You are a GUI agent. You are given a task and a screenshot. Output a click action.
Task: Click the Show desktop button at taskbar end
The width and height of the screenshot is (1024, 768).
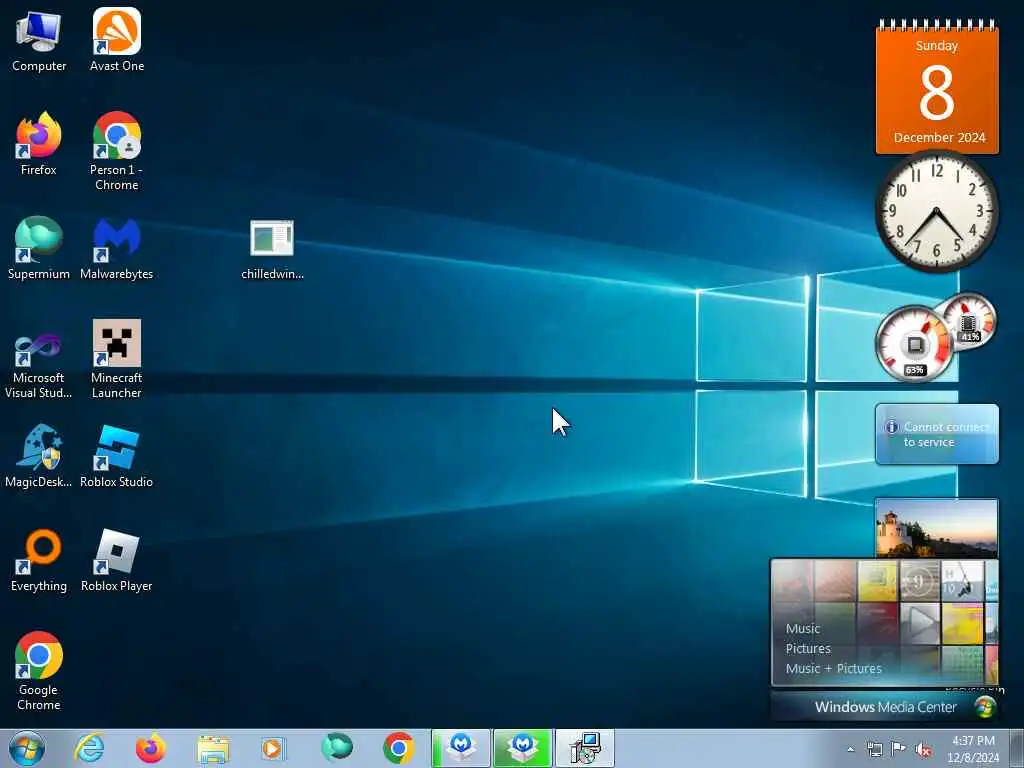point(1016,749)
